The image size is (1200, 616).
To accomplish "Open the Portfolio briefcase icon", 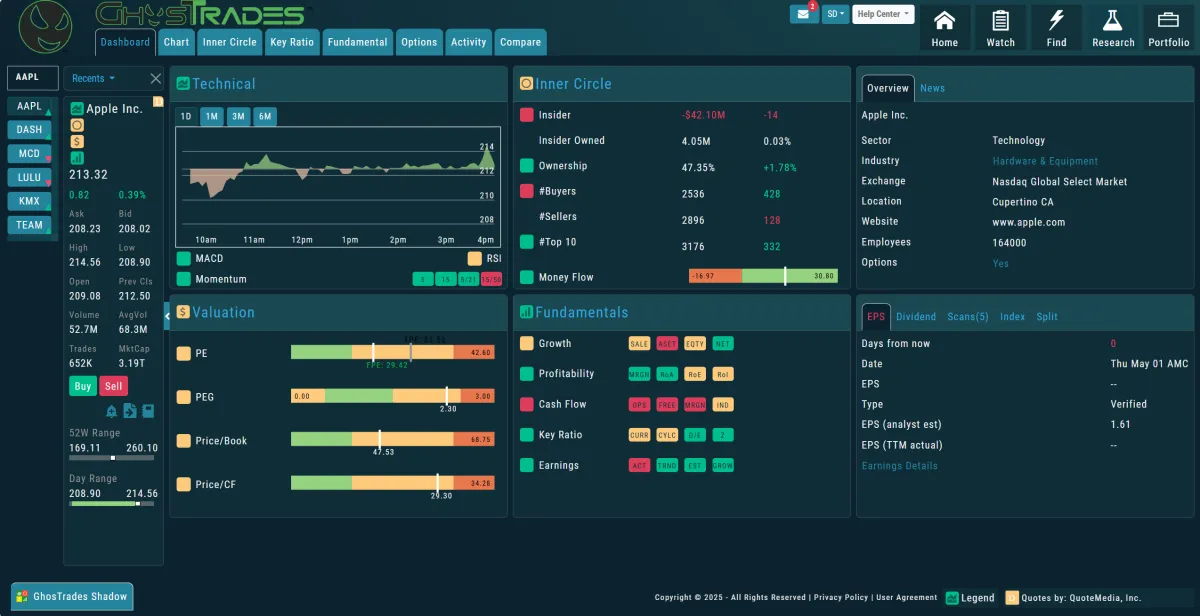I will pos(1169,28).
